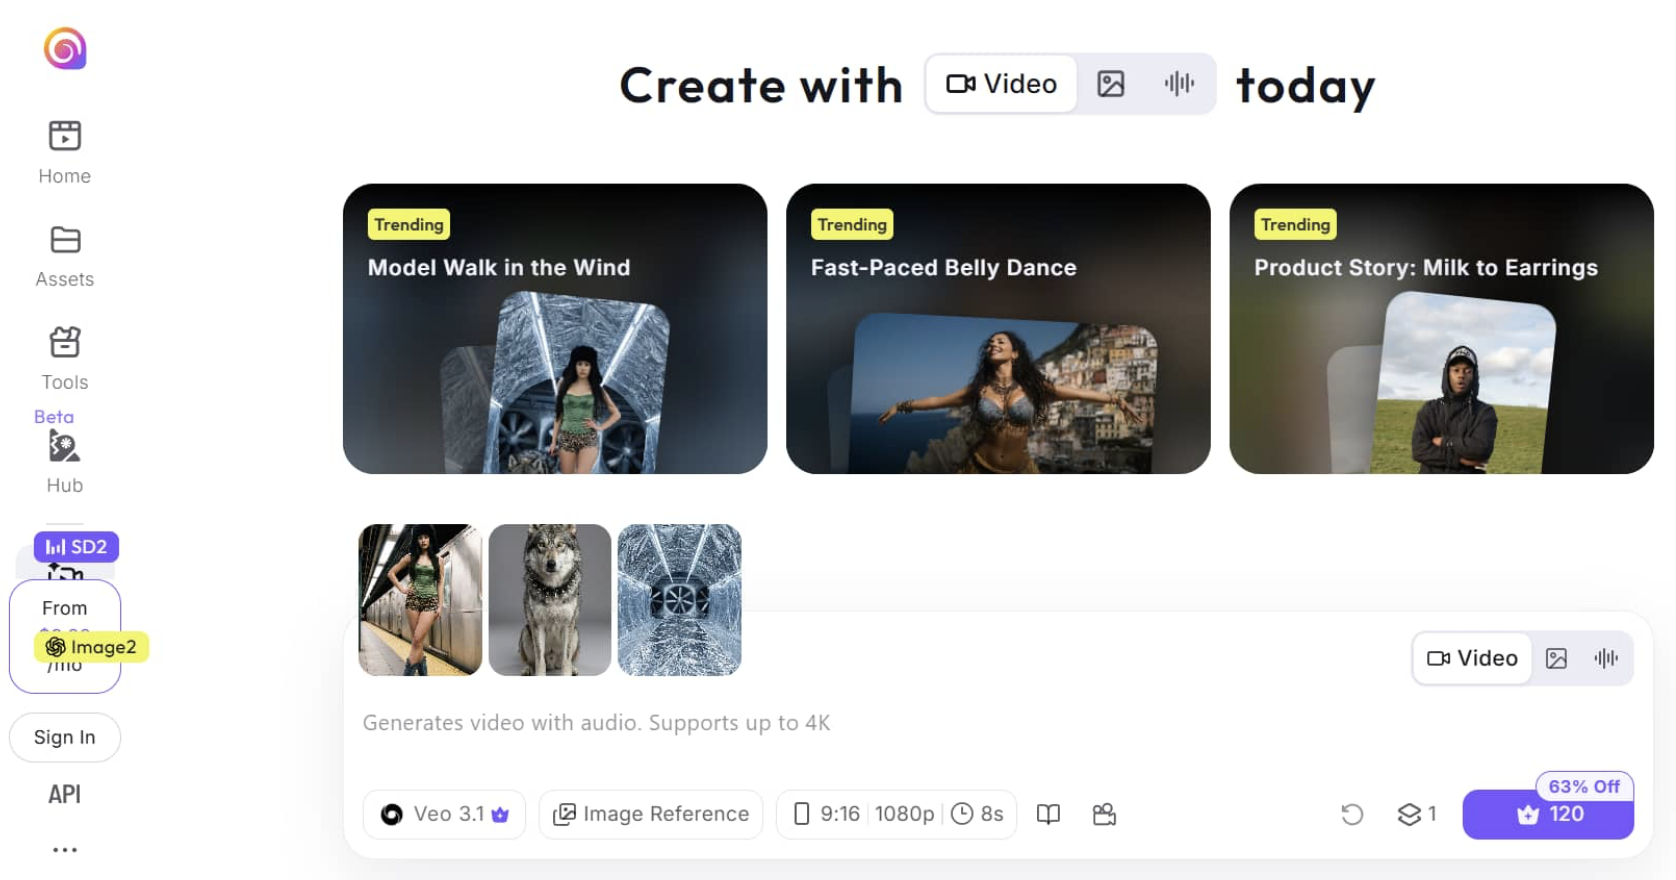Click the prompt text input field
The height and width of the screenshot is (880, 1676).
coord(998,723)
